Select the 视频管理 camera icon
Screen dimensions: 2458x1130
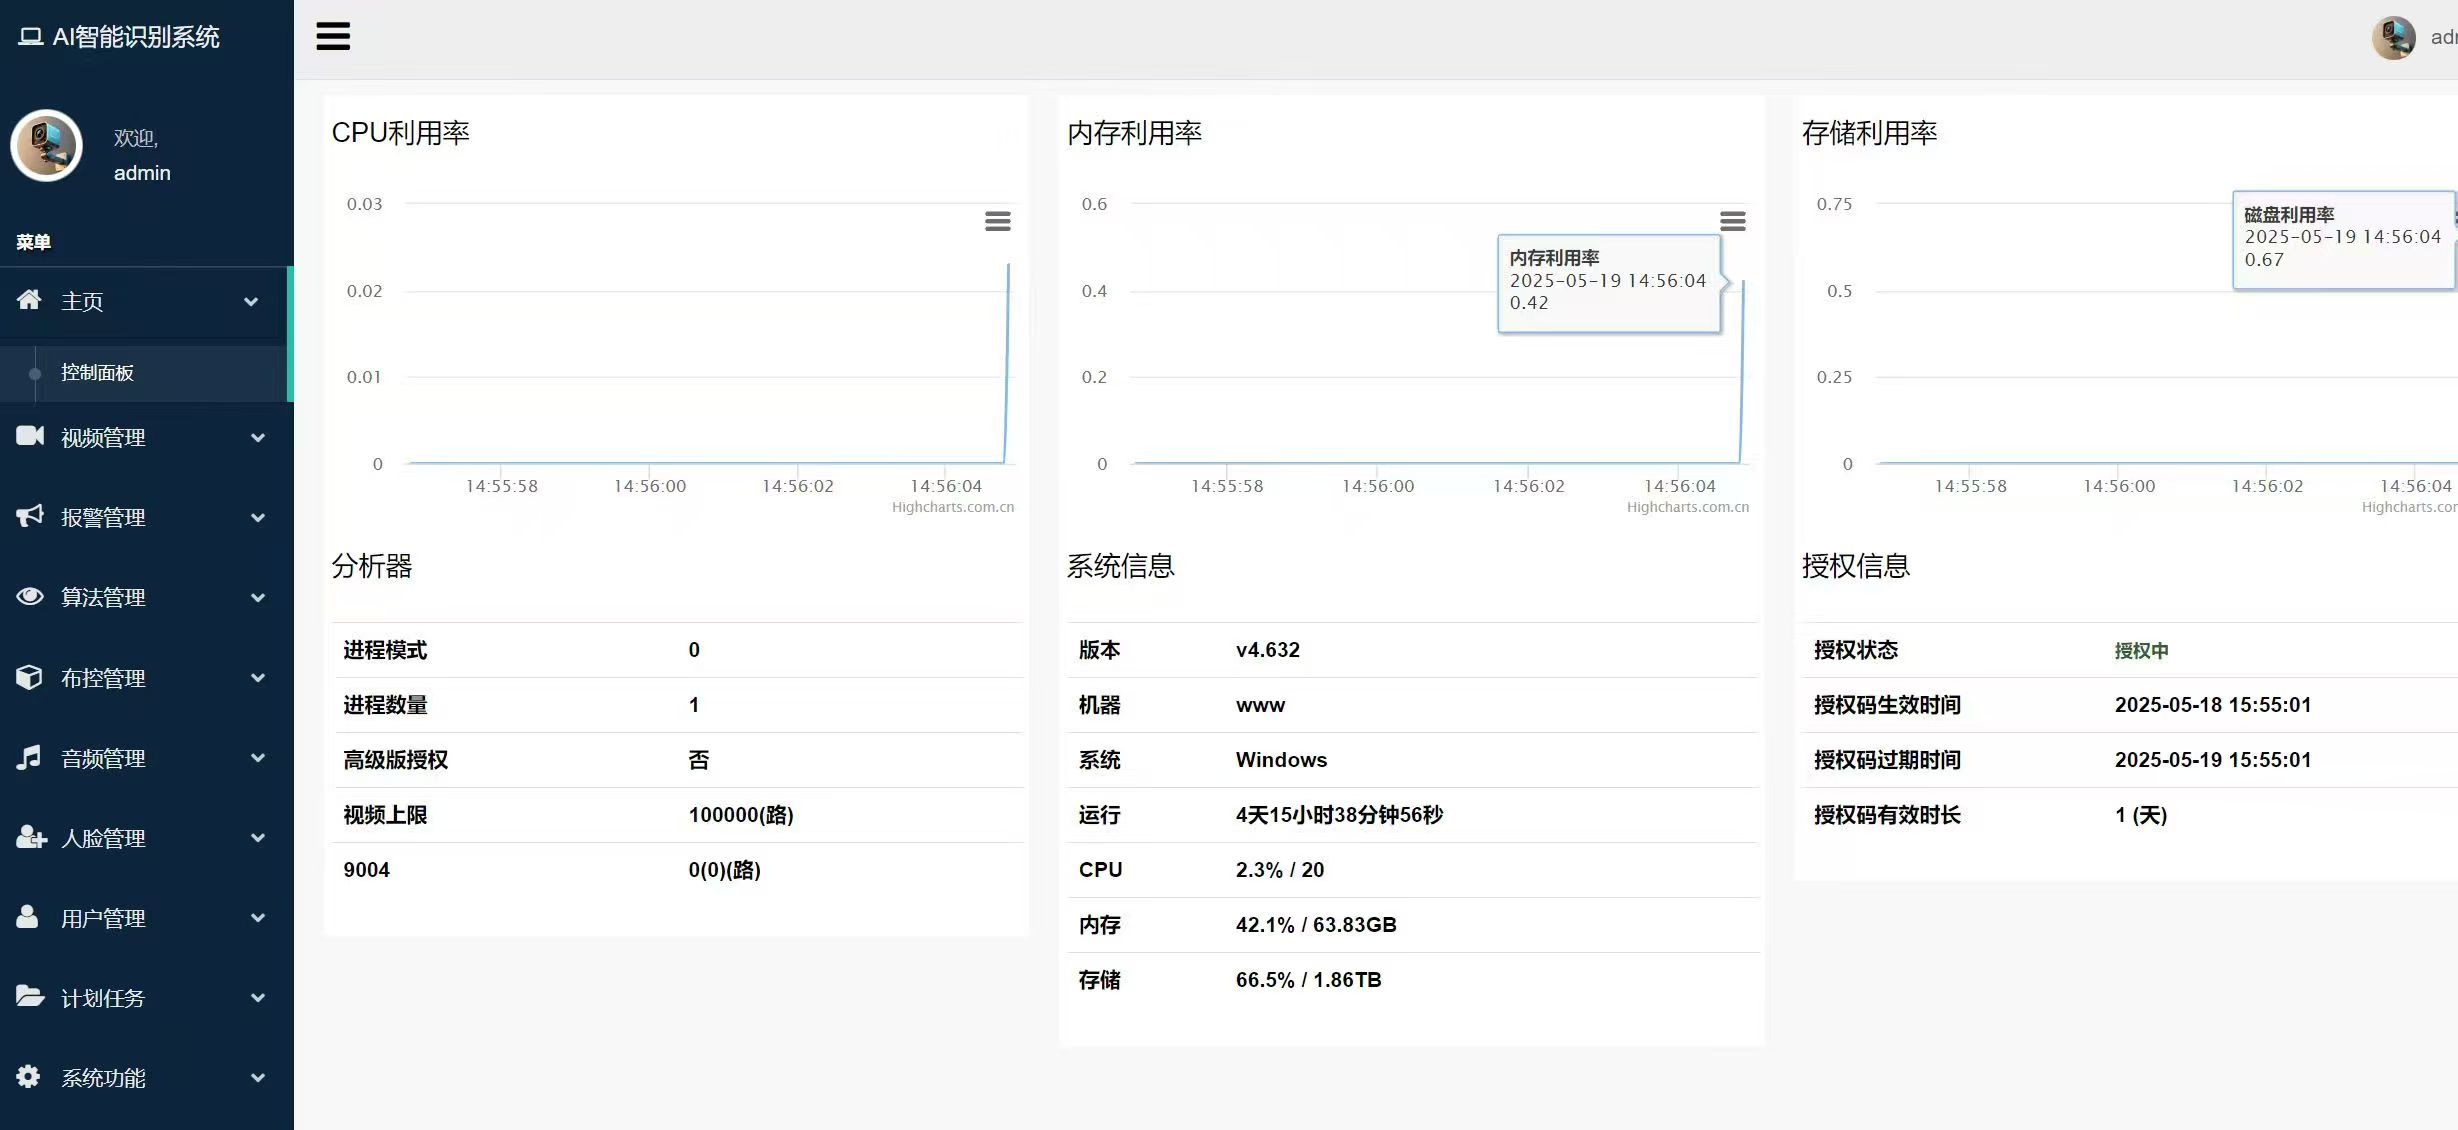point(30,437)
